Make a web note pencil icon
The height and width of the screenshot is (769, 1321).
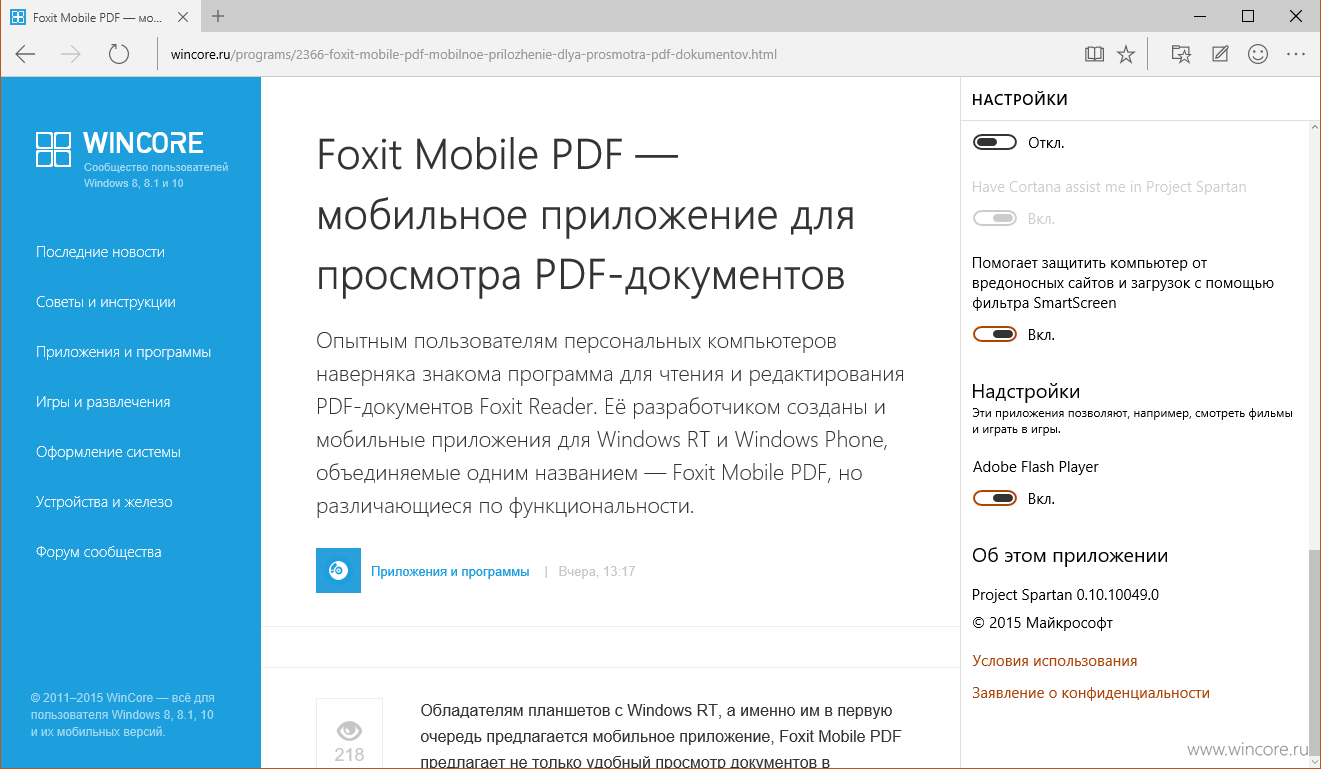1220,55
